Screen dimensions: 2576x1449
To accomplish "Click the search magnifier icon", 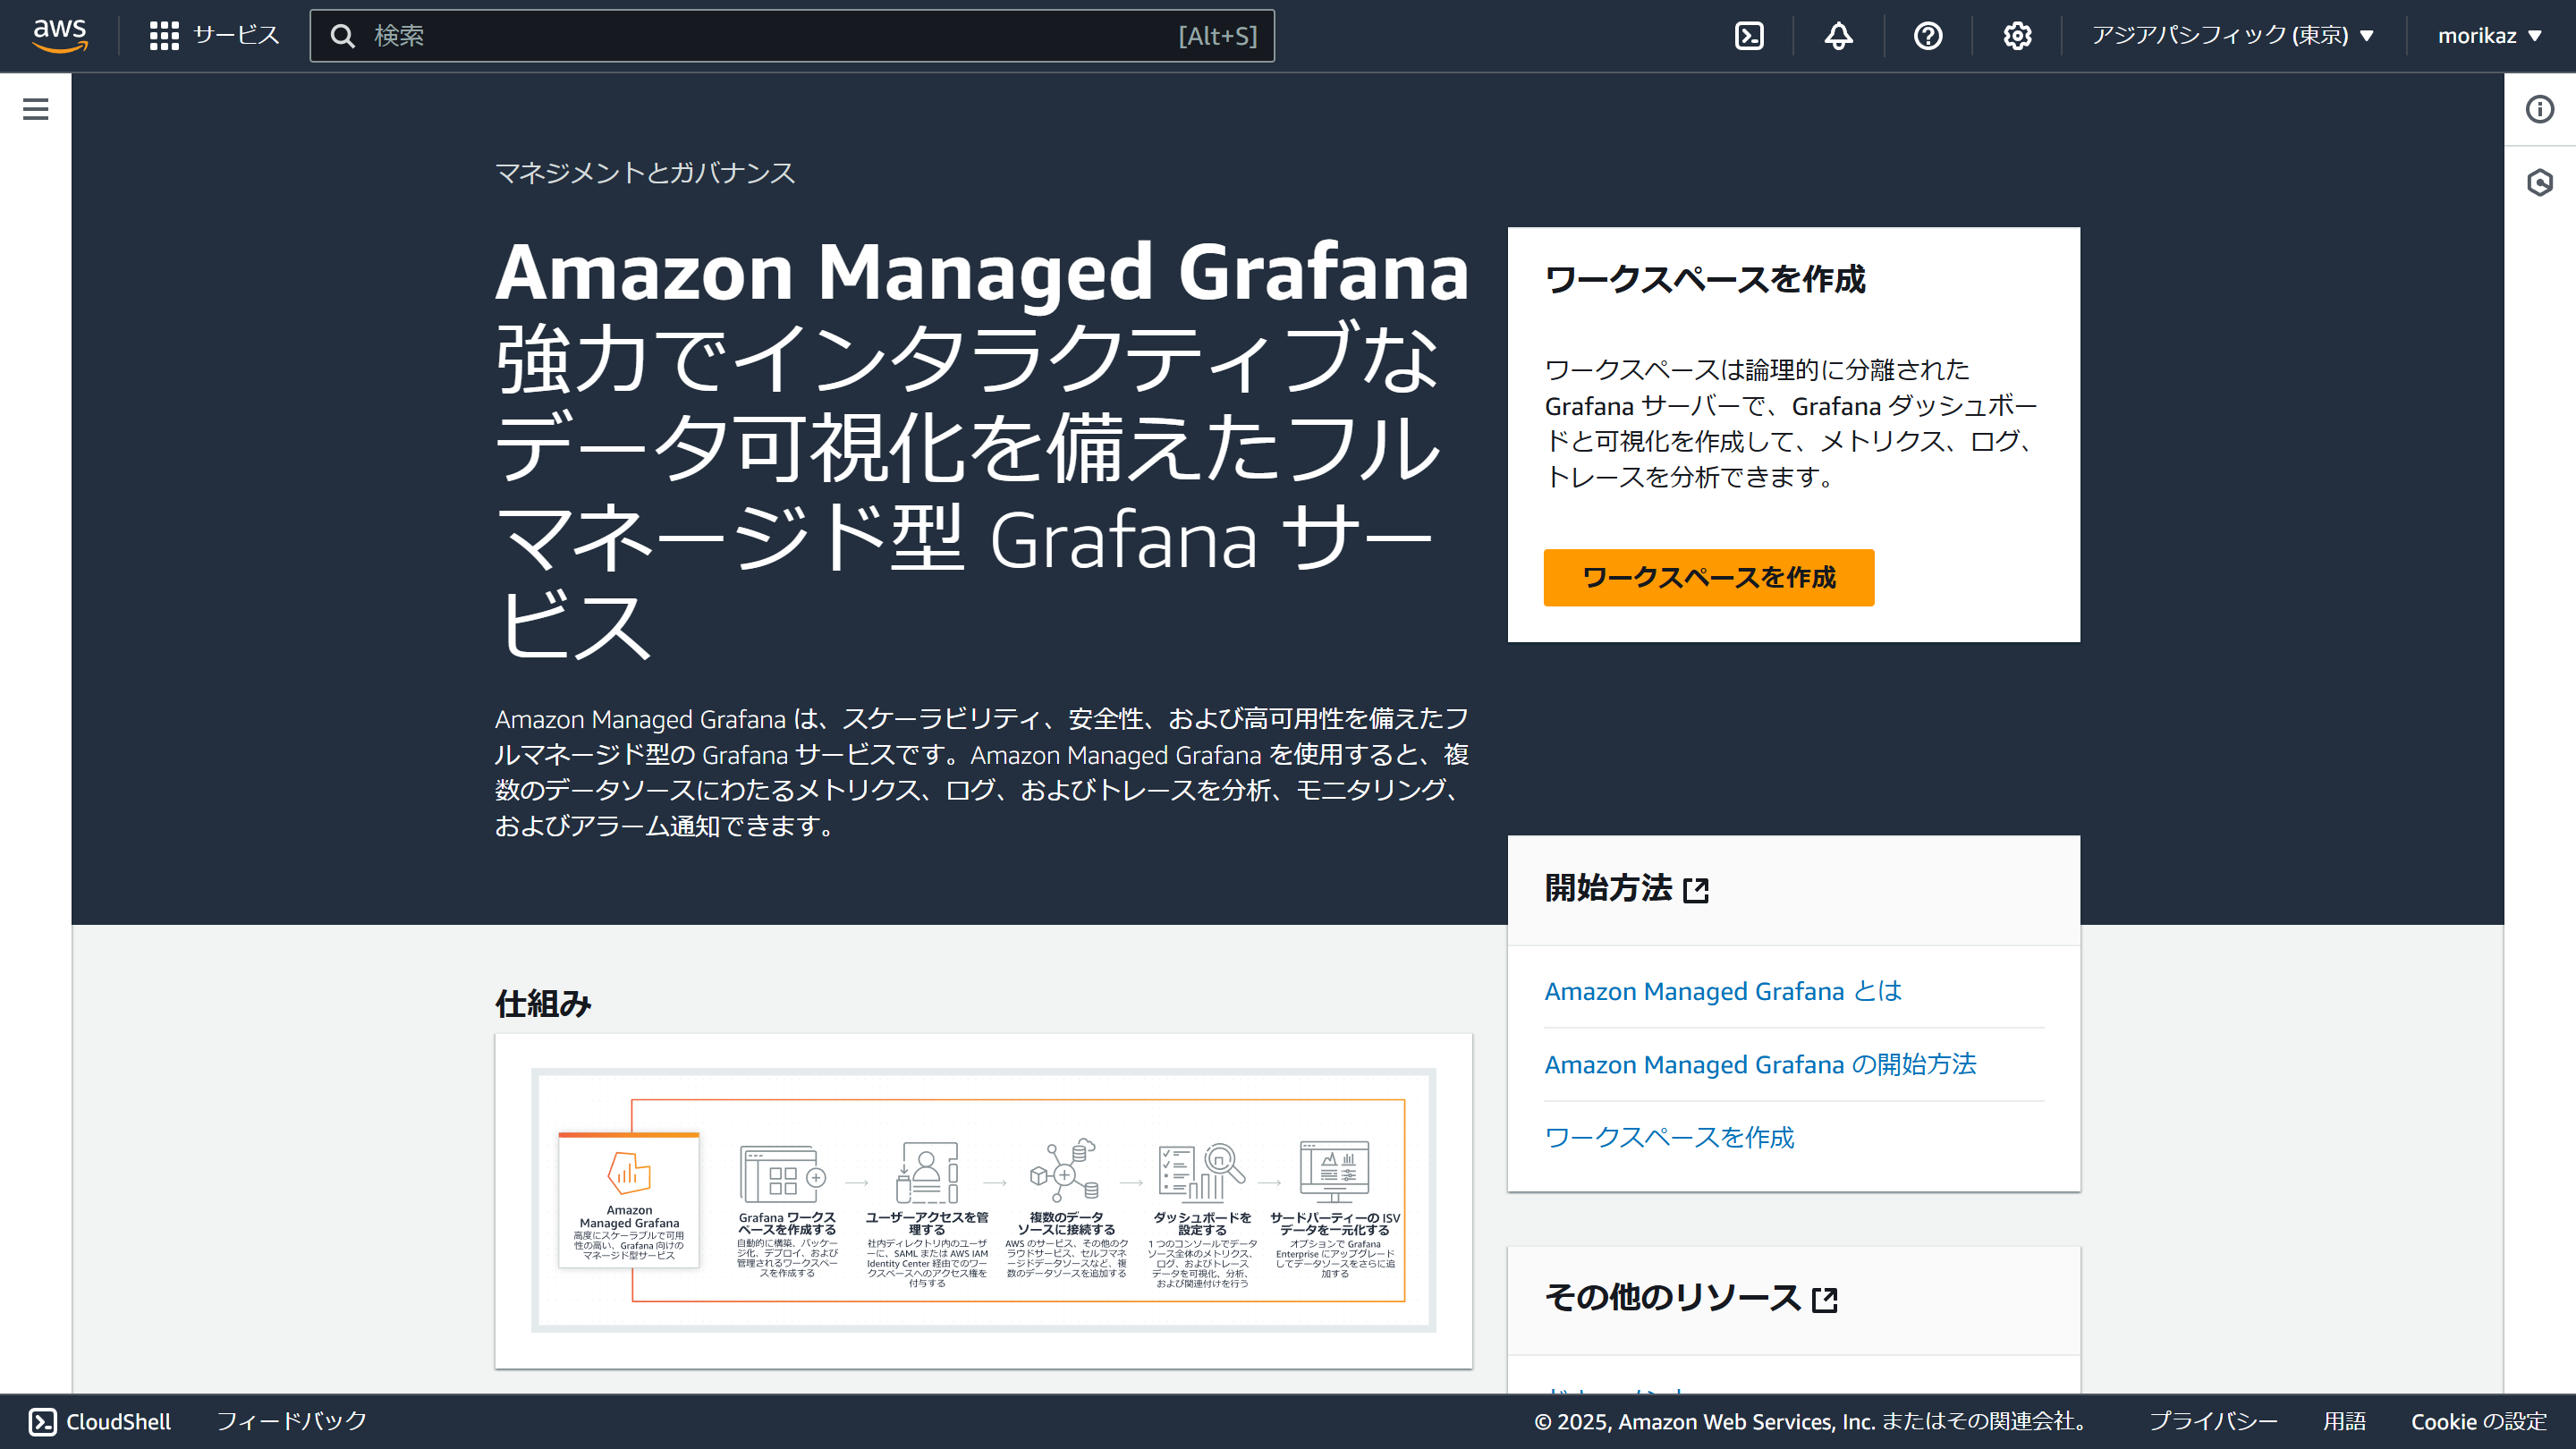I will pyautogui.click(x=343, y=36).
